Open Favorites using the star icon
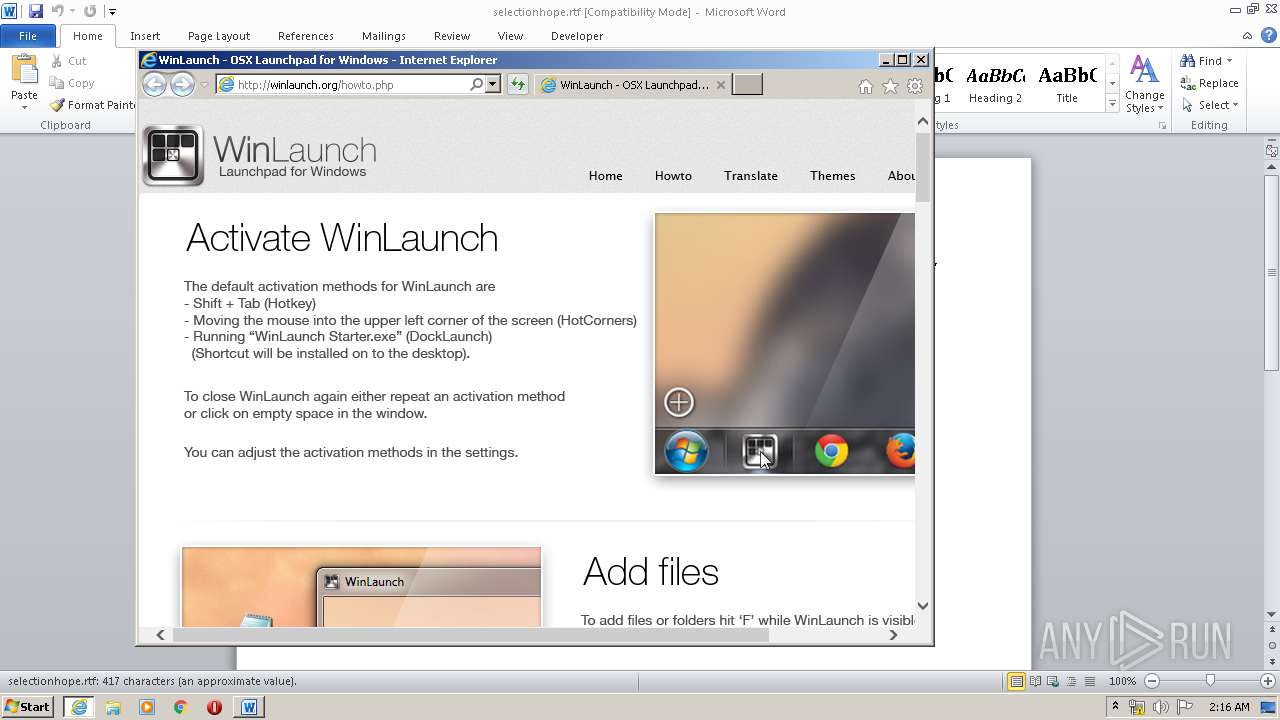1280x720 pixels. pos(890,87)
